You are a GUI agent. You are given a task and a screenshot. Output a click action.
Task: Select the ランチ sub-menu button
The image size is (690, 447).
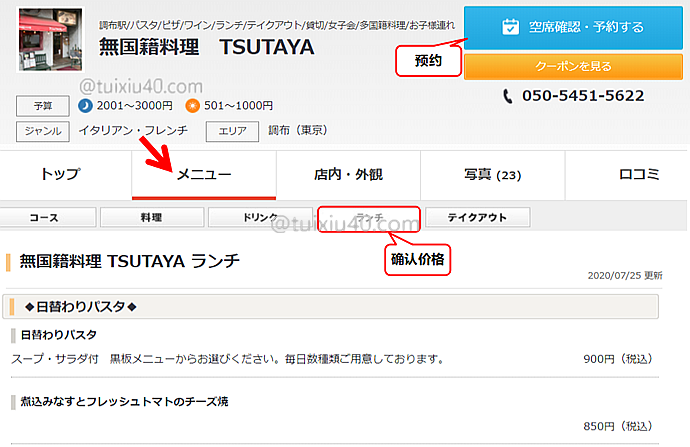pyautogui.click(x=369, y=219)
